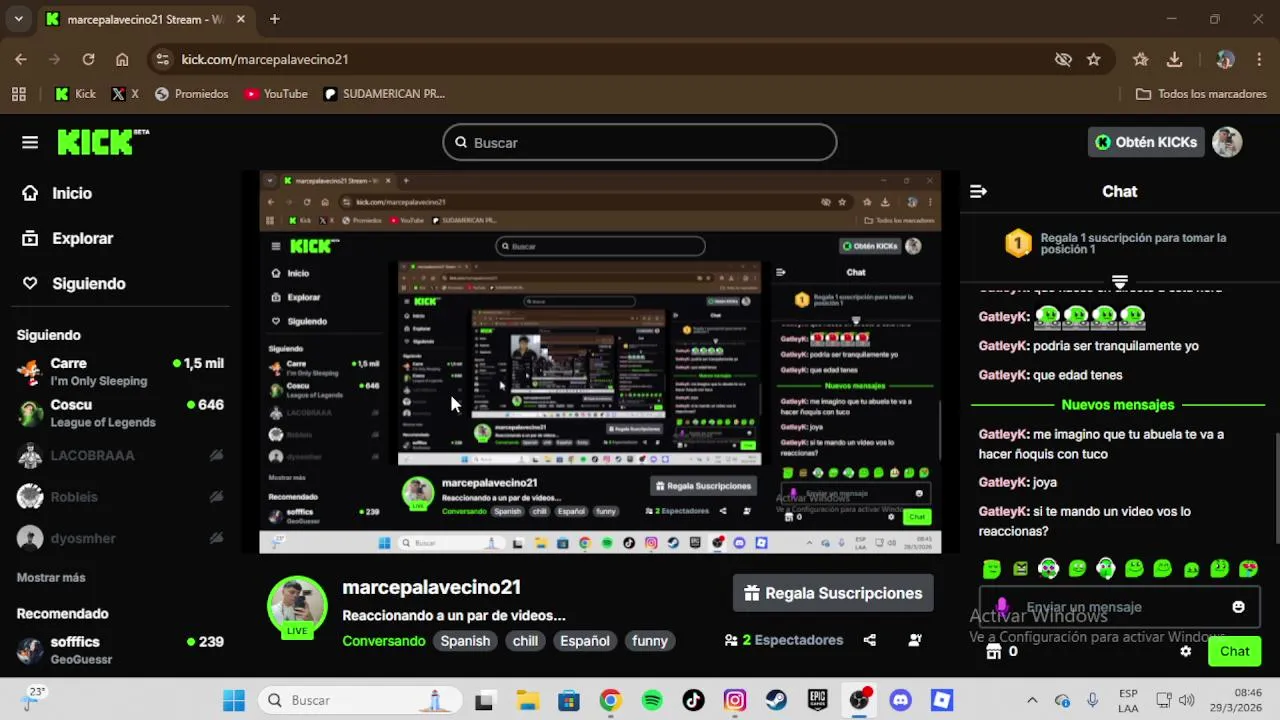Screen dimensions: 1280x720
Task: Collapse the chat panel arrow icon
Action: (x=978, y=191)
